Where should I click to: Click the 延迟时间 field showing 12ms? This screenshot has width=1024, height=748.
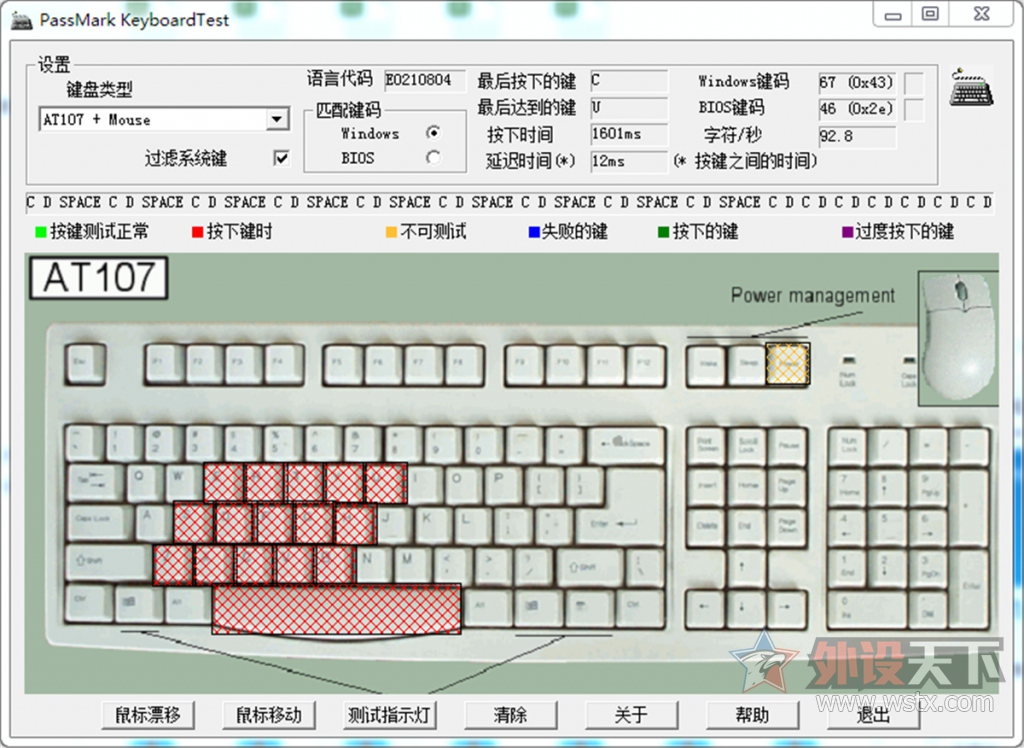(x=629, y=161)
